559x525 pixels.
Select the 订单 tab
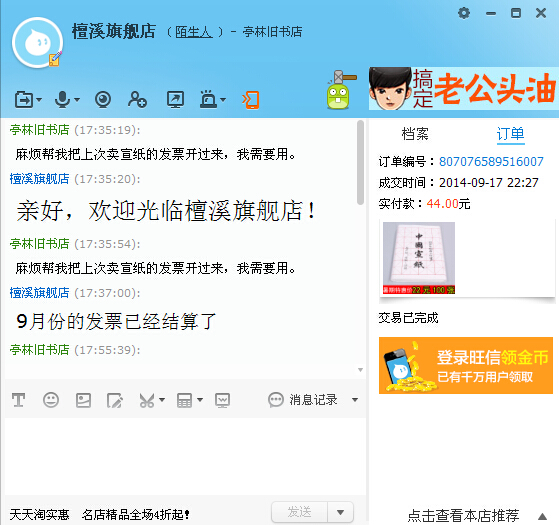click(511, 134)
